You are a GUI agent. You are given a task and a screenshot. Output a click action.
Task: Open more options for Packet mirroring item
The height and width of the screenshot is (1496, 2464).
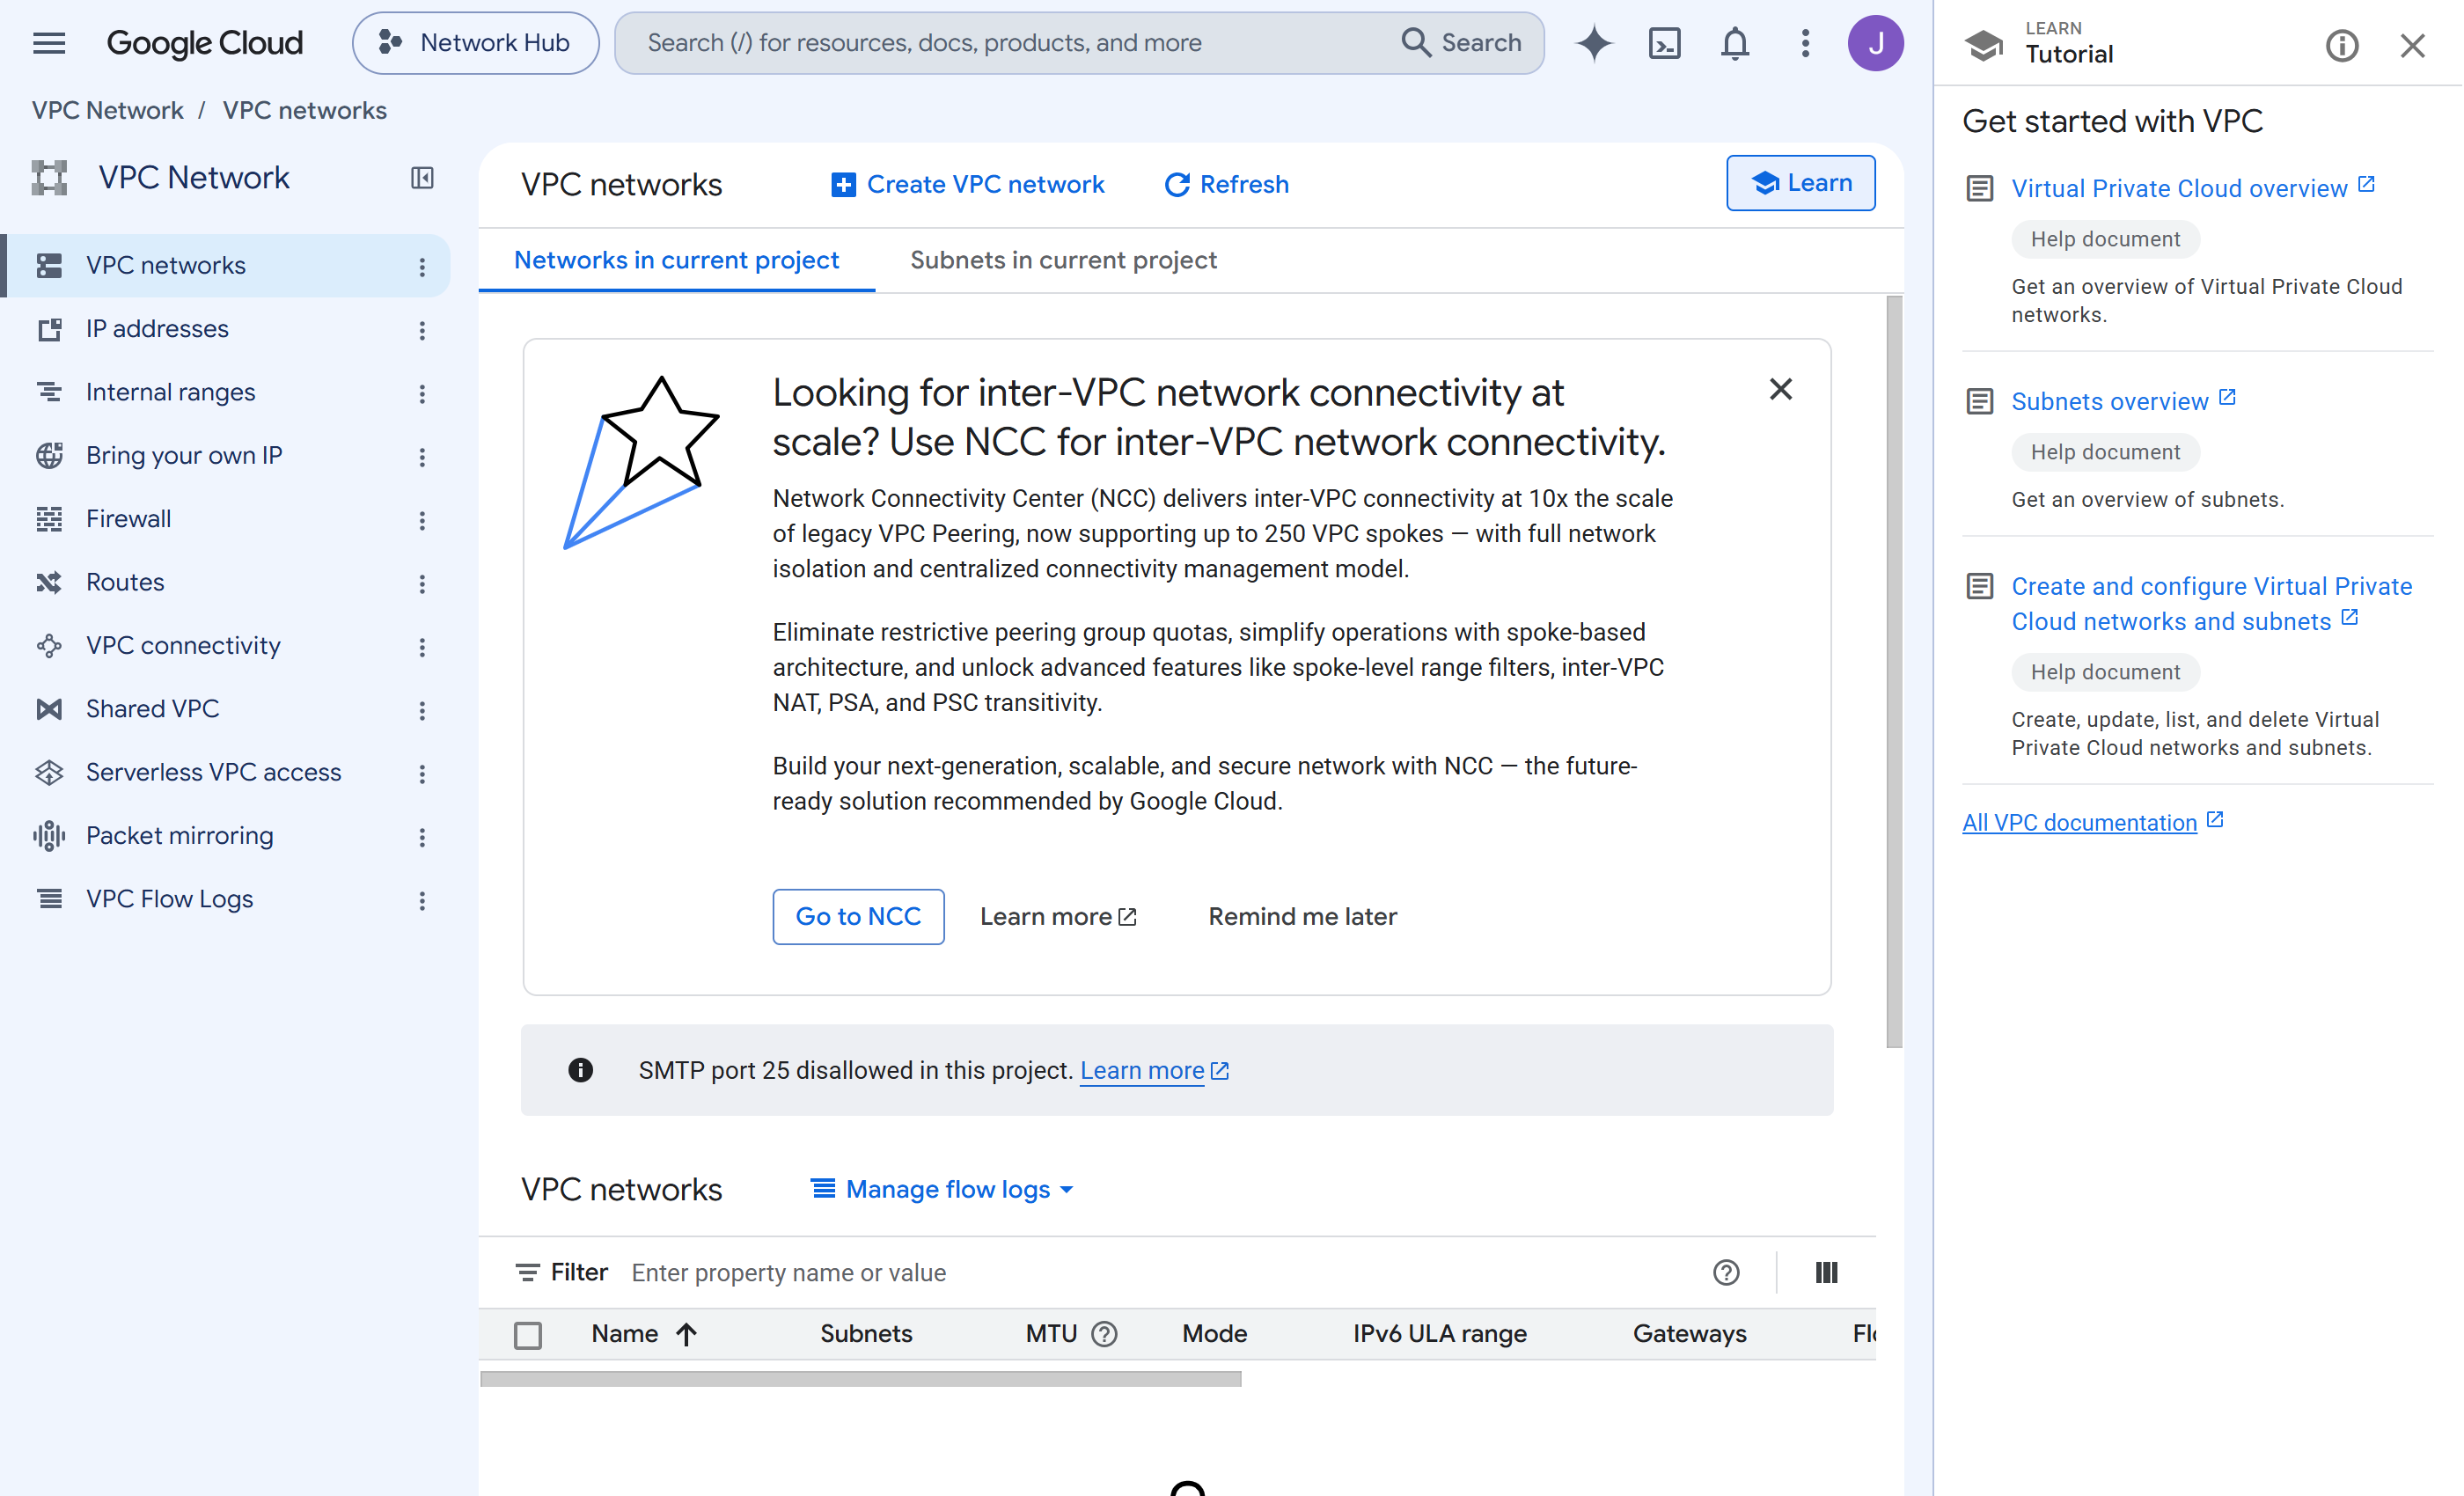[422, 836]
